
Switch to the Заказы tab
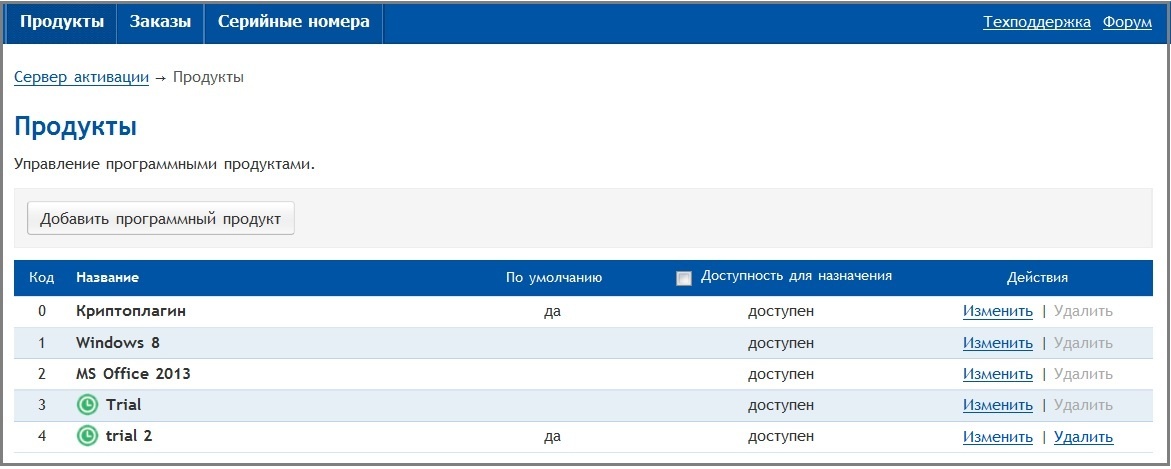[160, 22]
